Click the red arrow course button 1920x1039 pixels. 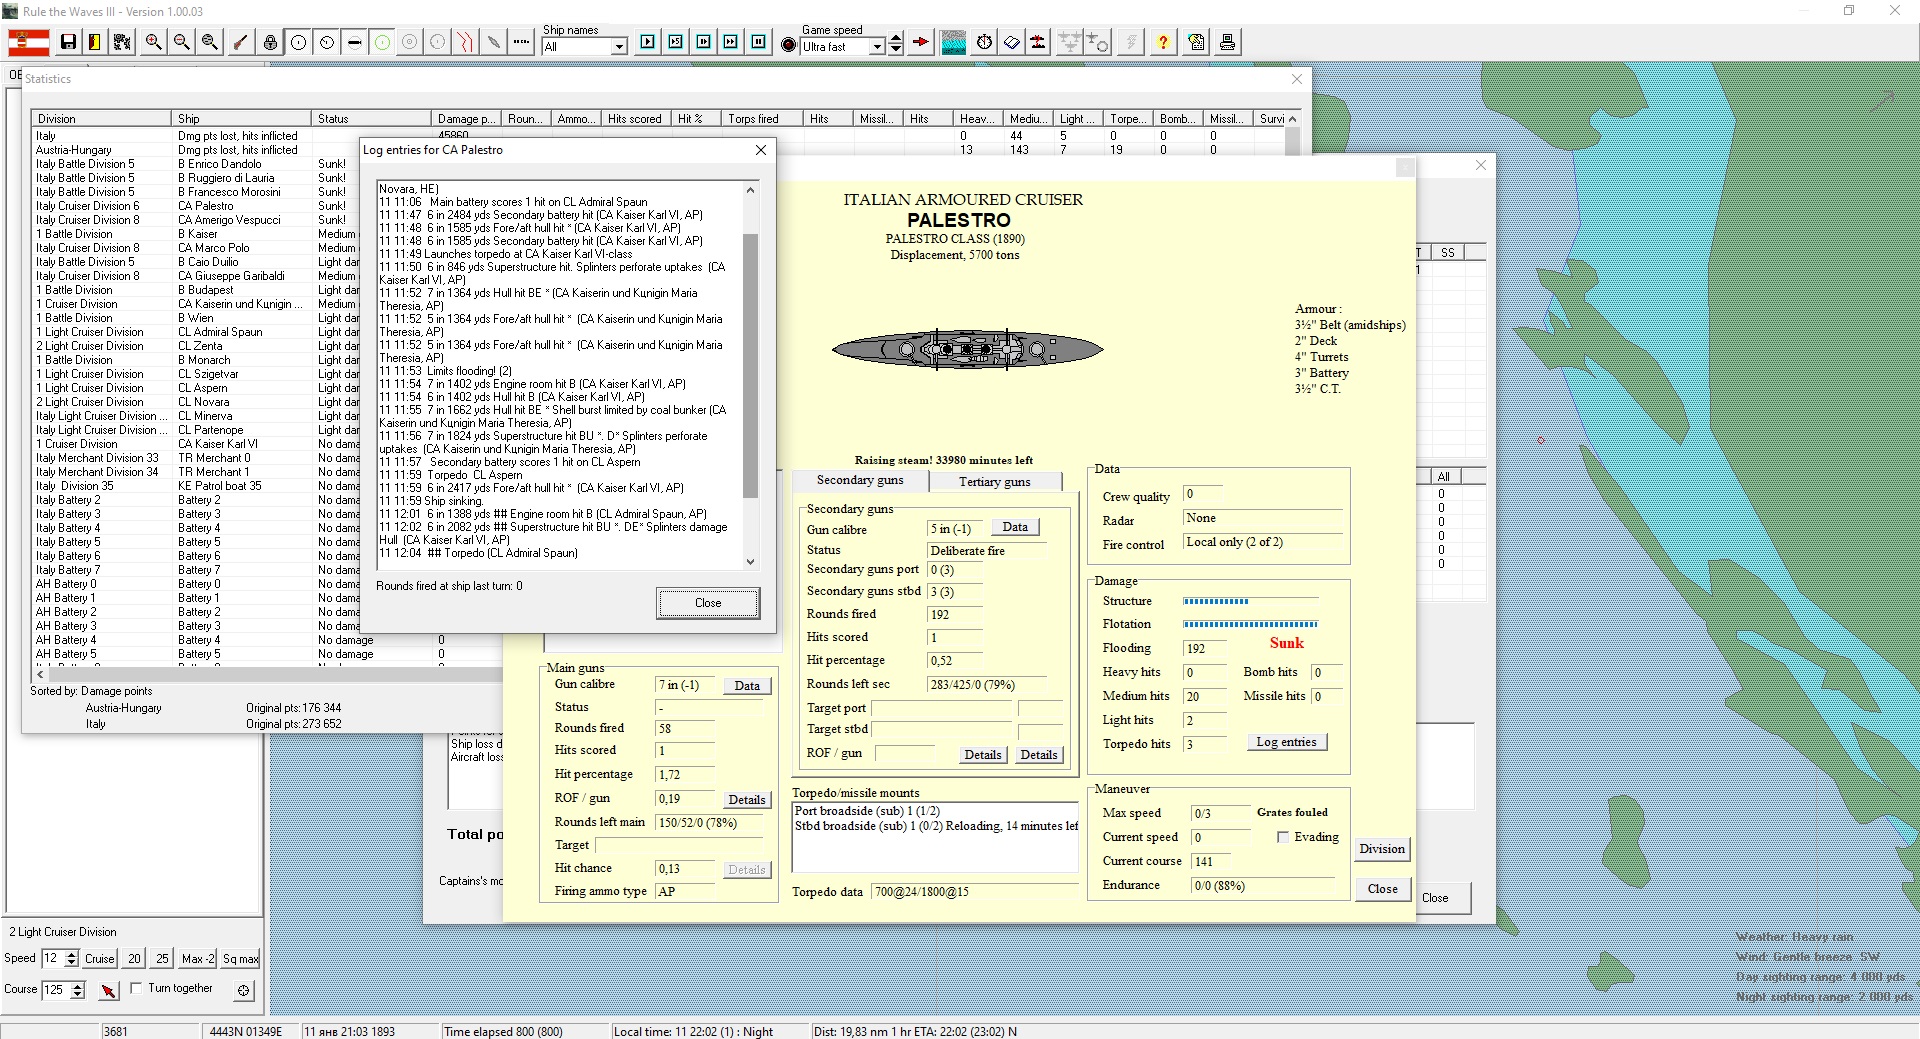108,990
